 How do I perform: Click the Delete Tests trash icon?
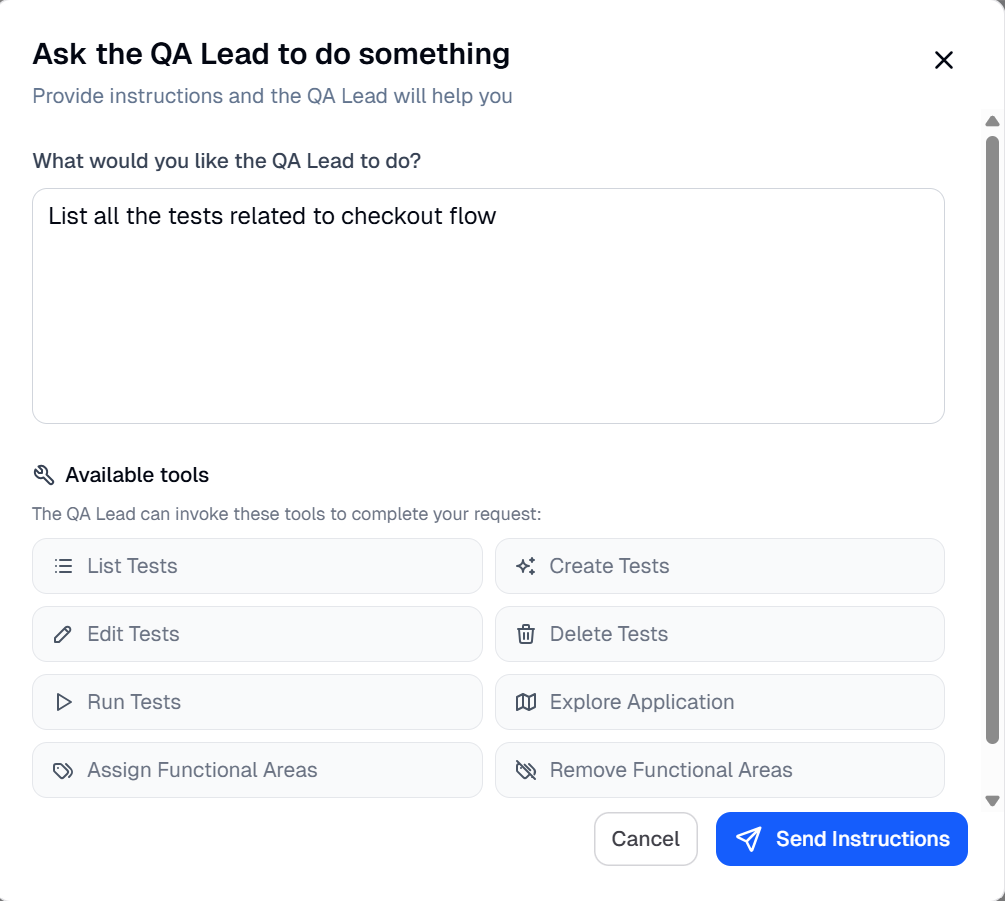525,634
